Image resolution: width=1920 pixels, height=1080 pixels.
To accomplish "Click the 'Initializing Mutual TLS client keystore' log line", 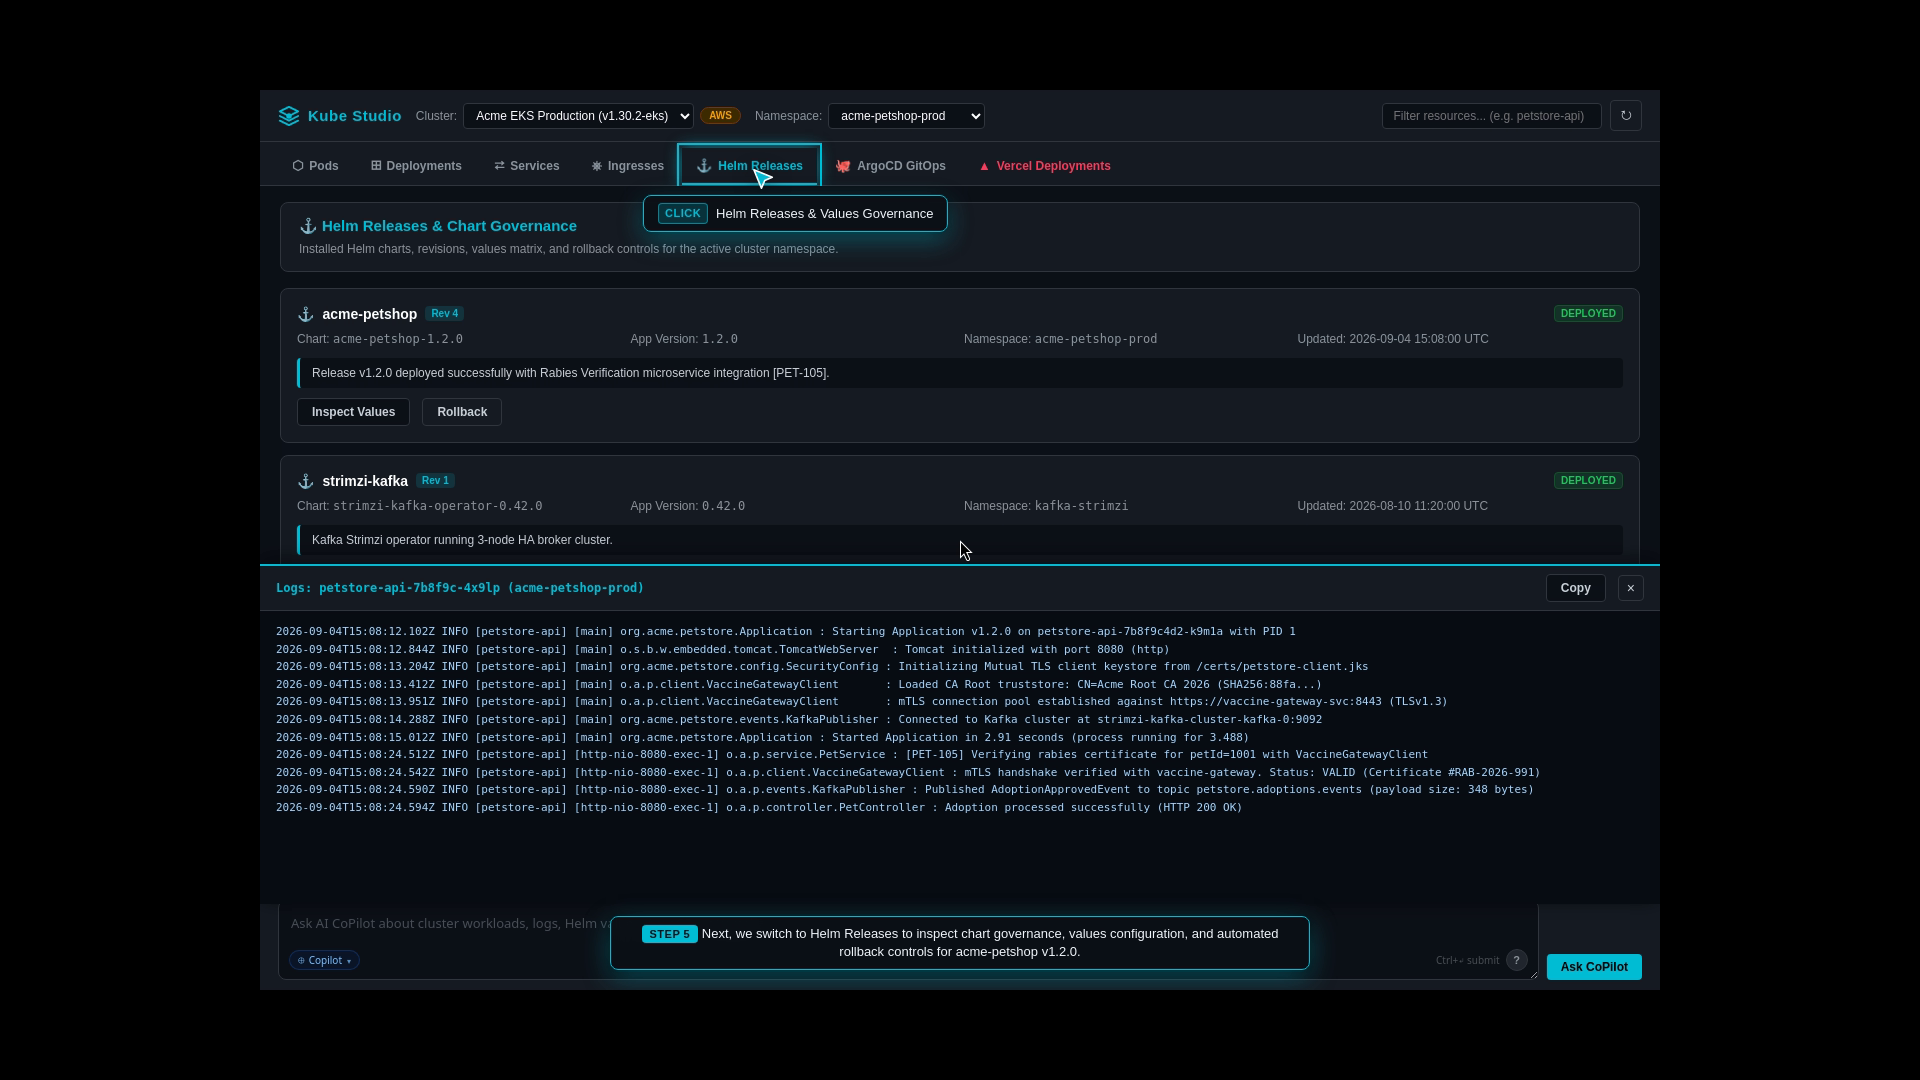I will [x=822, y=667].
